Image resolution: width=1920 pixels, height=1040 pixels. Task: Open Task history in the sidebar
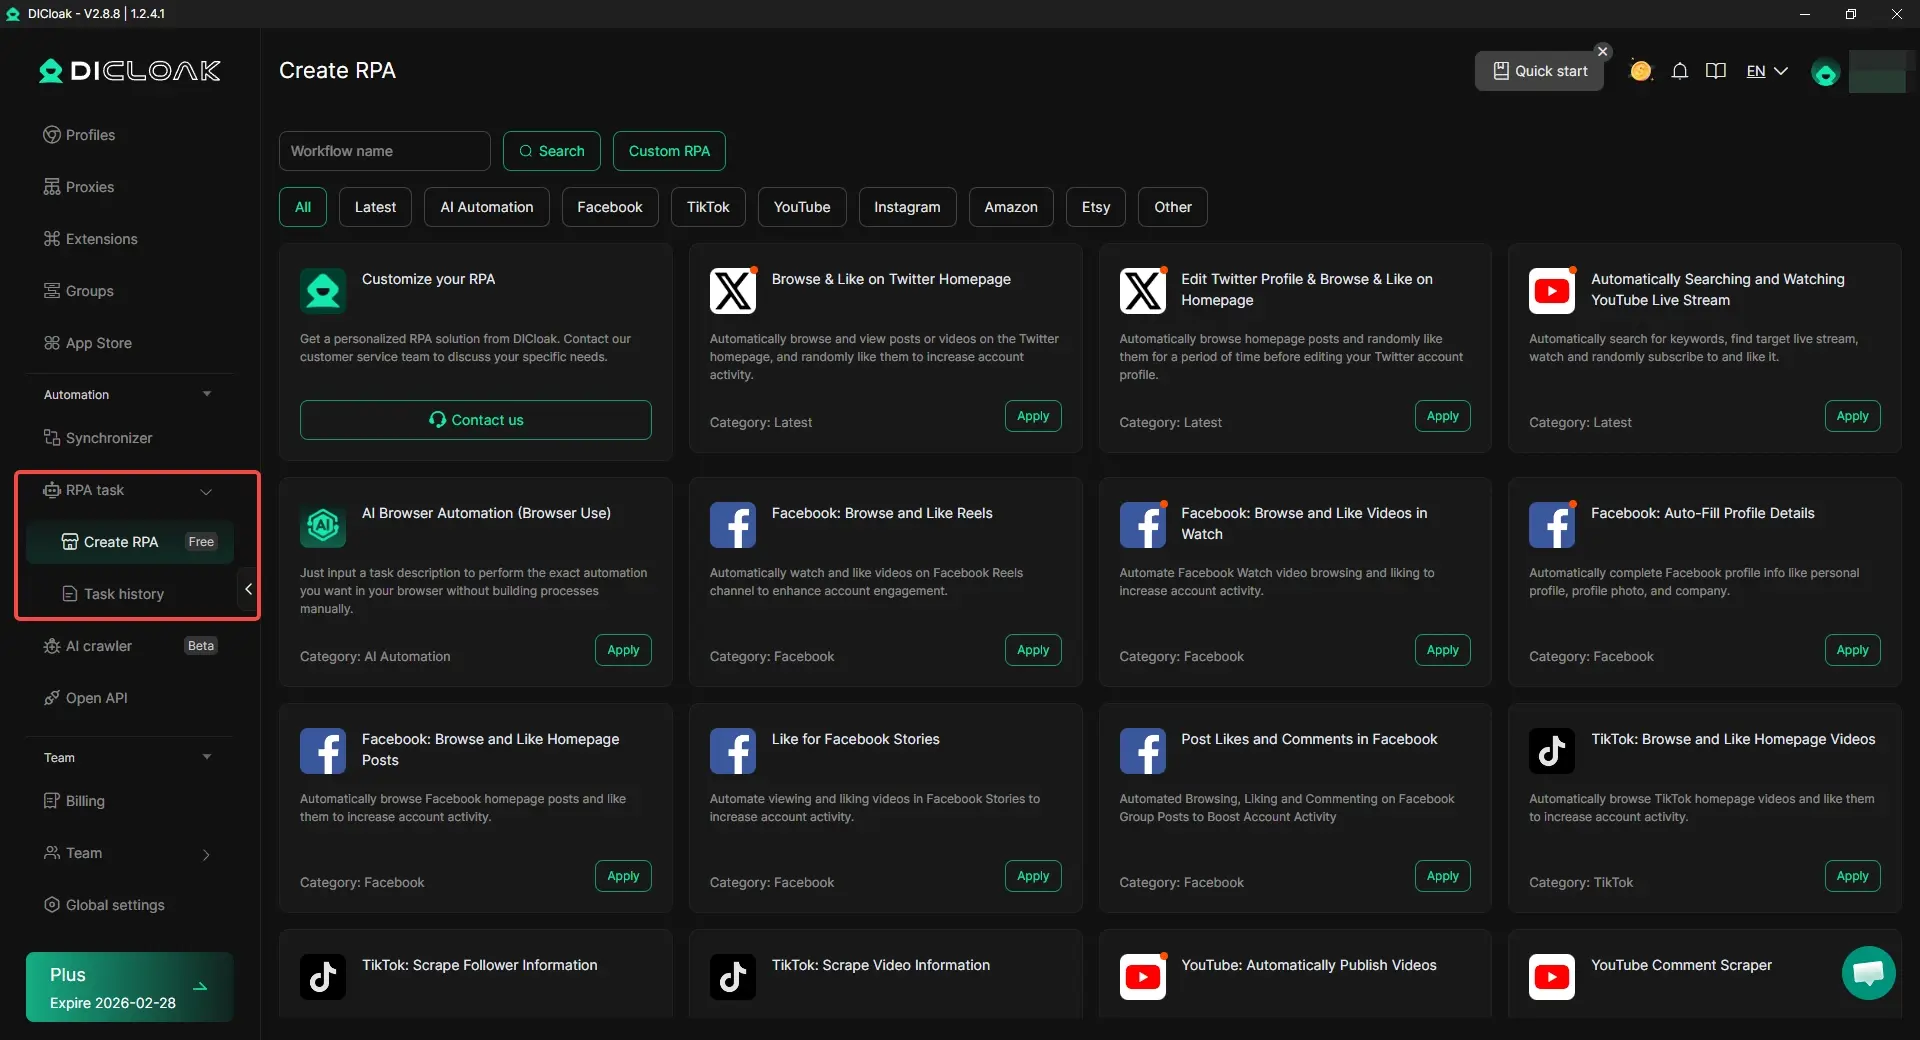pyautogui.click(x=123, y=594)
